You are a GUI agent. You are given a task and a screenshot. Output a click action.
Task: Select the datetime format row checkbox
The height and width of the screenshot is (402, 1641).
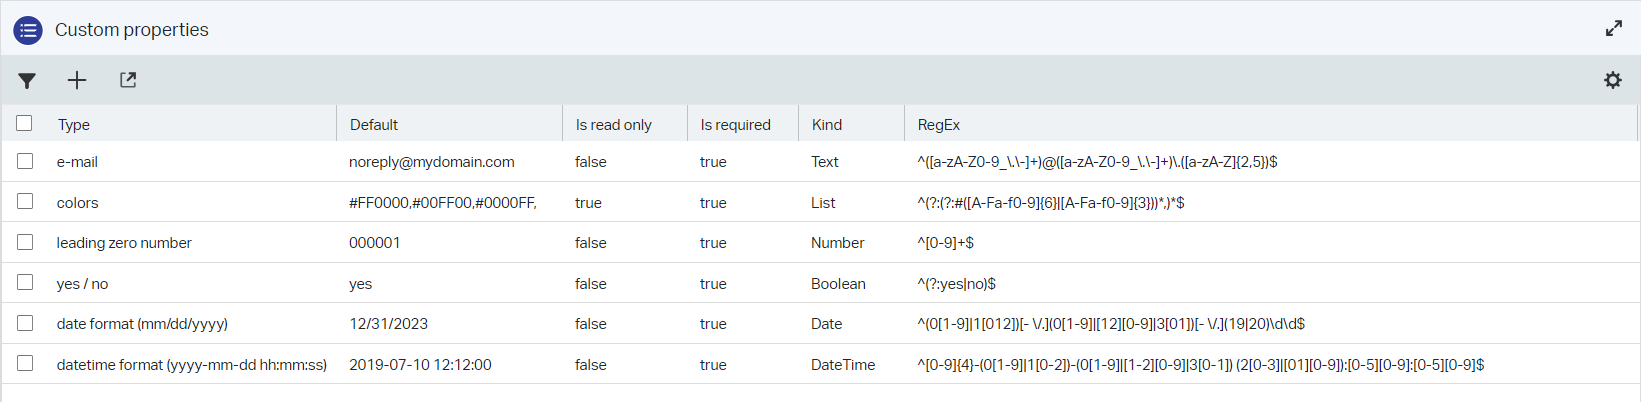coord(25,364)
